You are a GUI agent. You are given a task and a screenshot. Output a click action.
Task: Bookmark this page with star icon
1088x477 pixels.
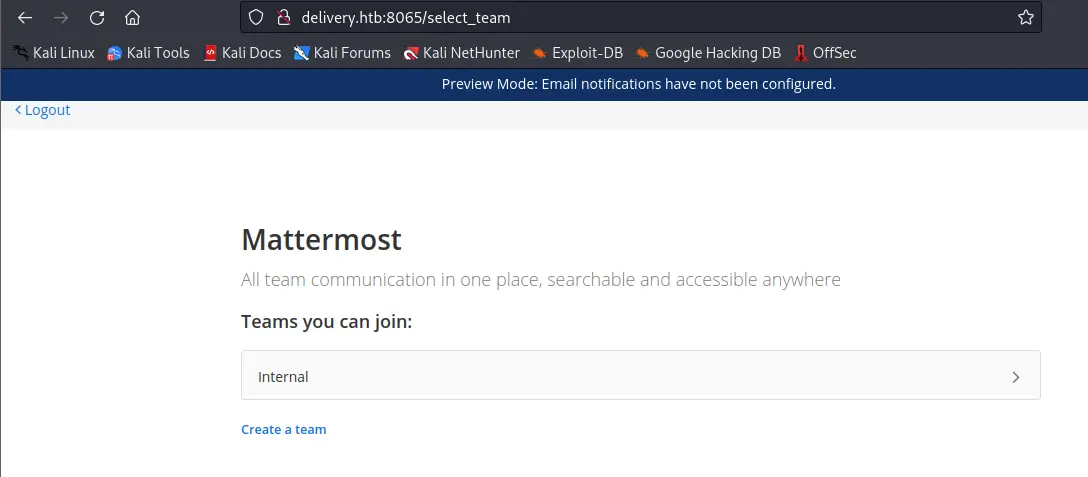point(1025,18)
